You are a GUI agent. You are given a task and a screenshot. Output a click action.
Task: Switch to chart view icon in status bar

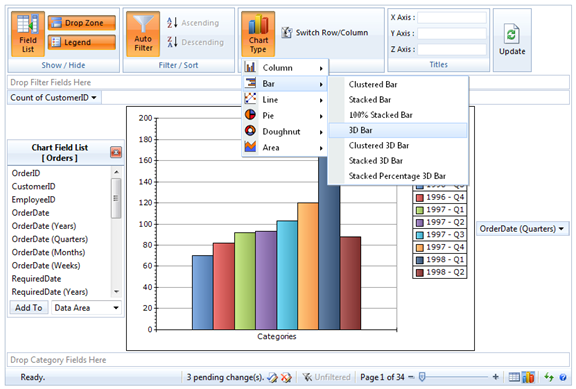click(529, 377)
